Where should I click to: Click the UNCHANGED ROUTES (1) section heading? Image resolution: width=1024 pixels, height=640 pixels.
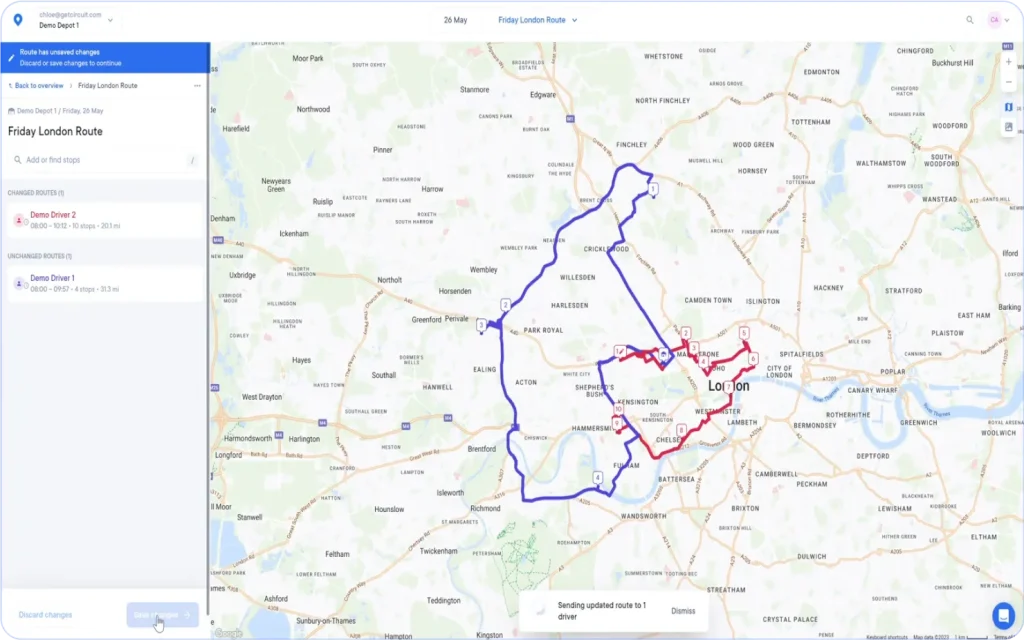tap(40, 256)
